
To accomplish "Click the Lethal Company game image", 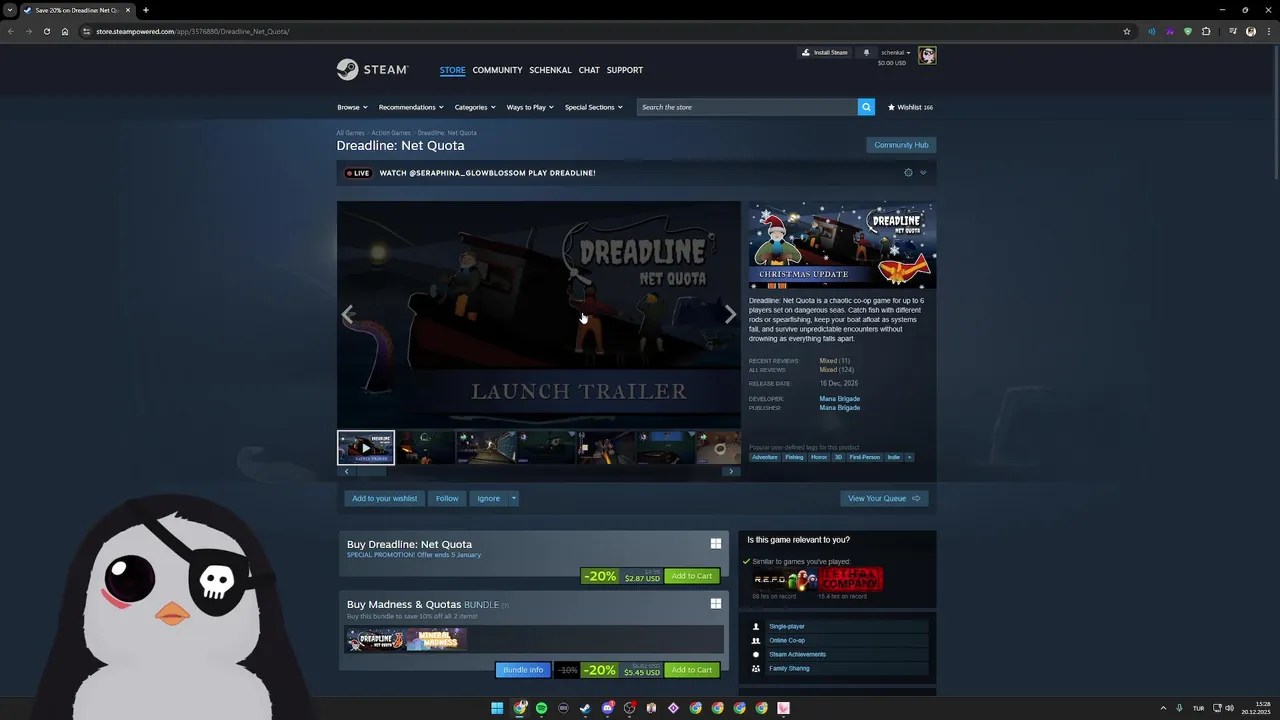I will point(851,580).
